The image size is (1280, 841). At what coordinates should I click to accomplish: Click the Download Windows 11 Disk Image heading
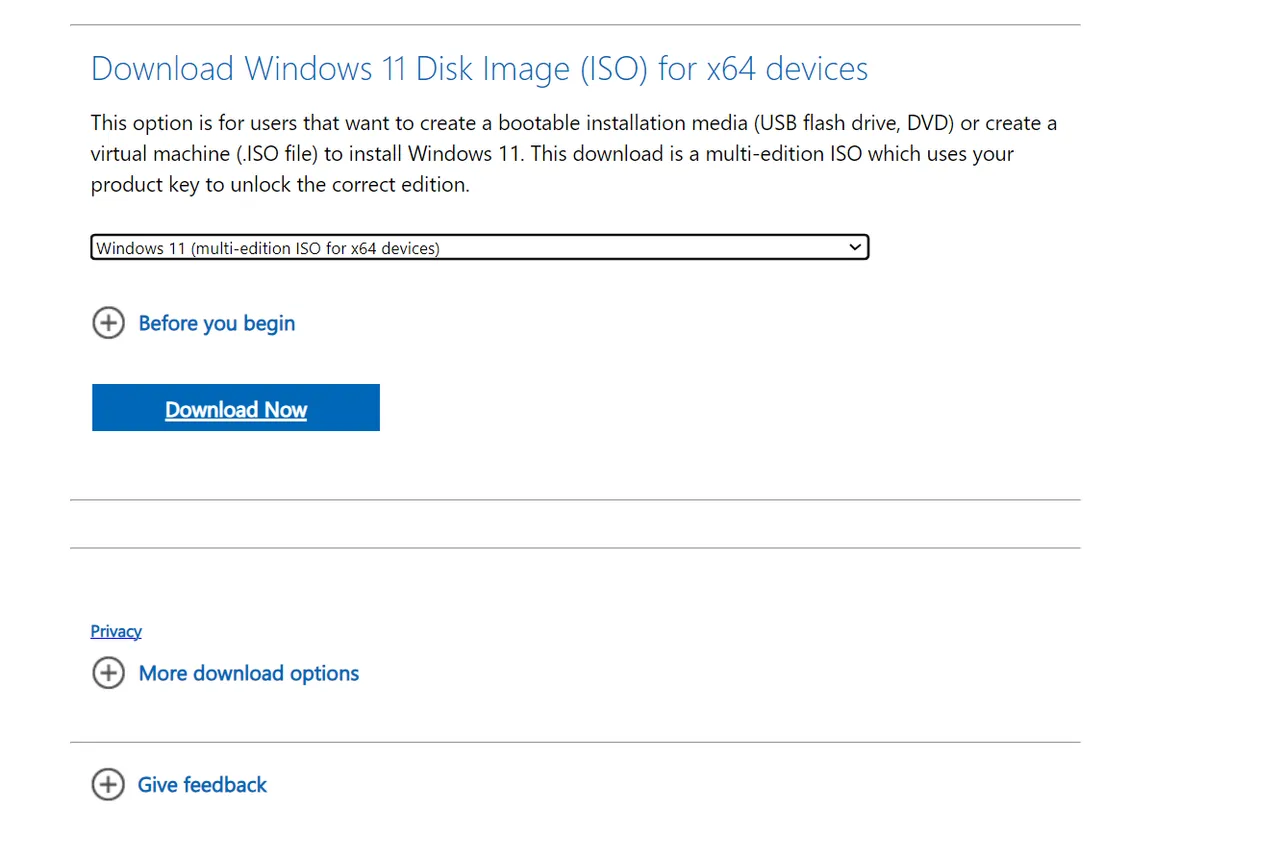coord(479,69)
